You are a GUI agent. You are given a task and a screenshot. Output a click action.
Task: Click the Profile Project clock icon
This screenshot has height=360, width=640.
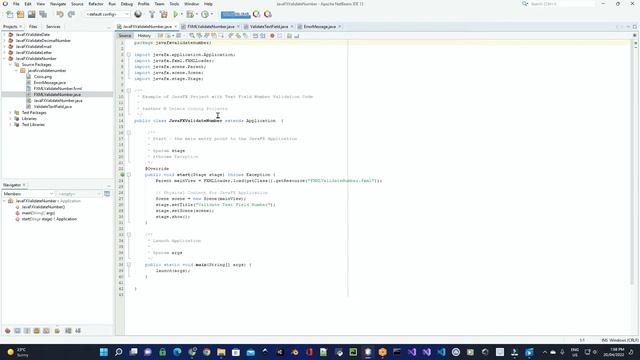point(204,14)
